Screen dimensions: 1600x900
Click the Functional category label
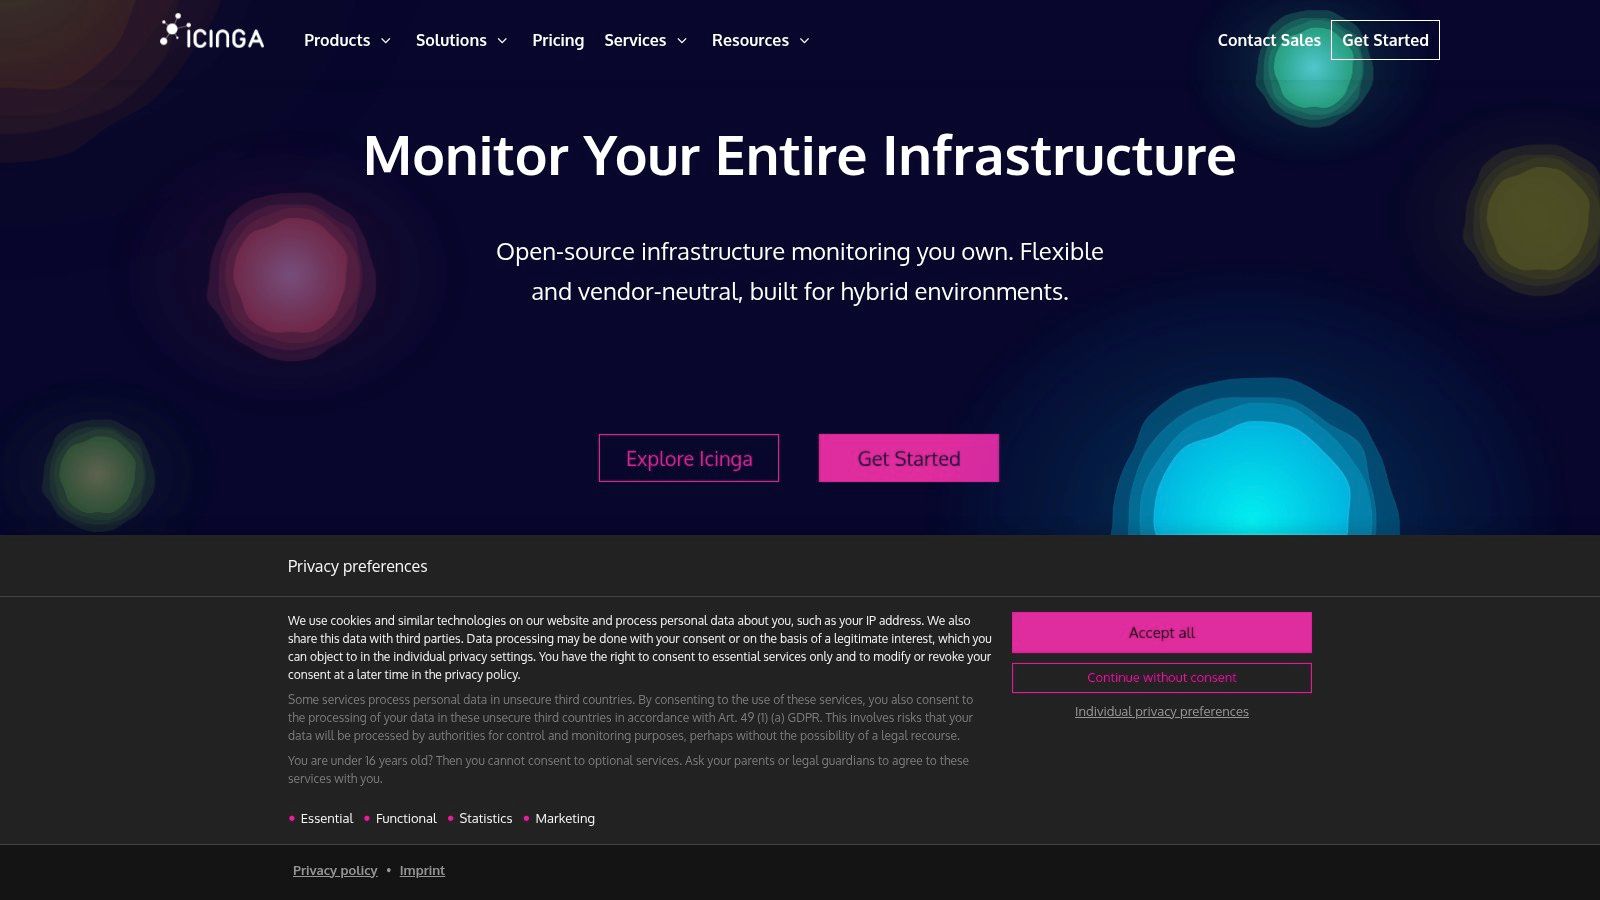[x=406, y=818]
